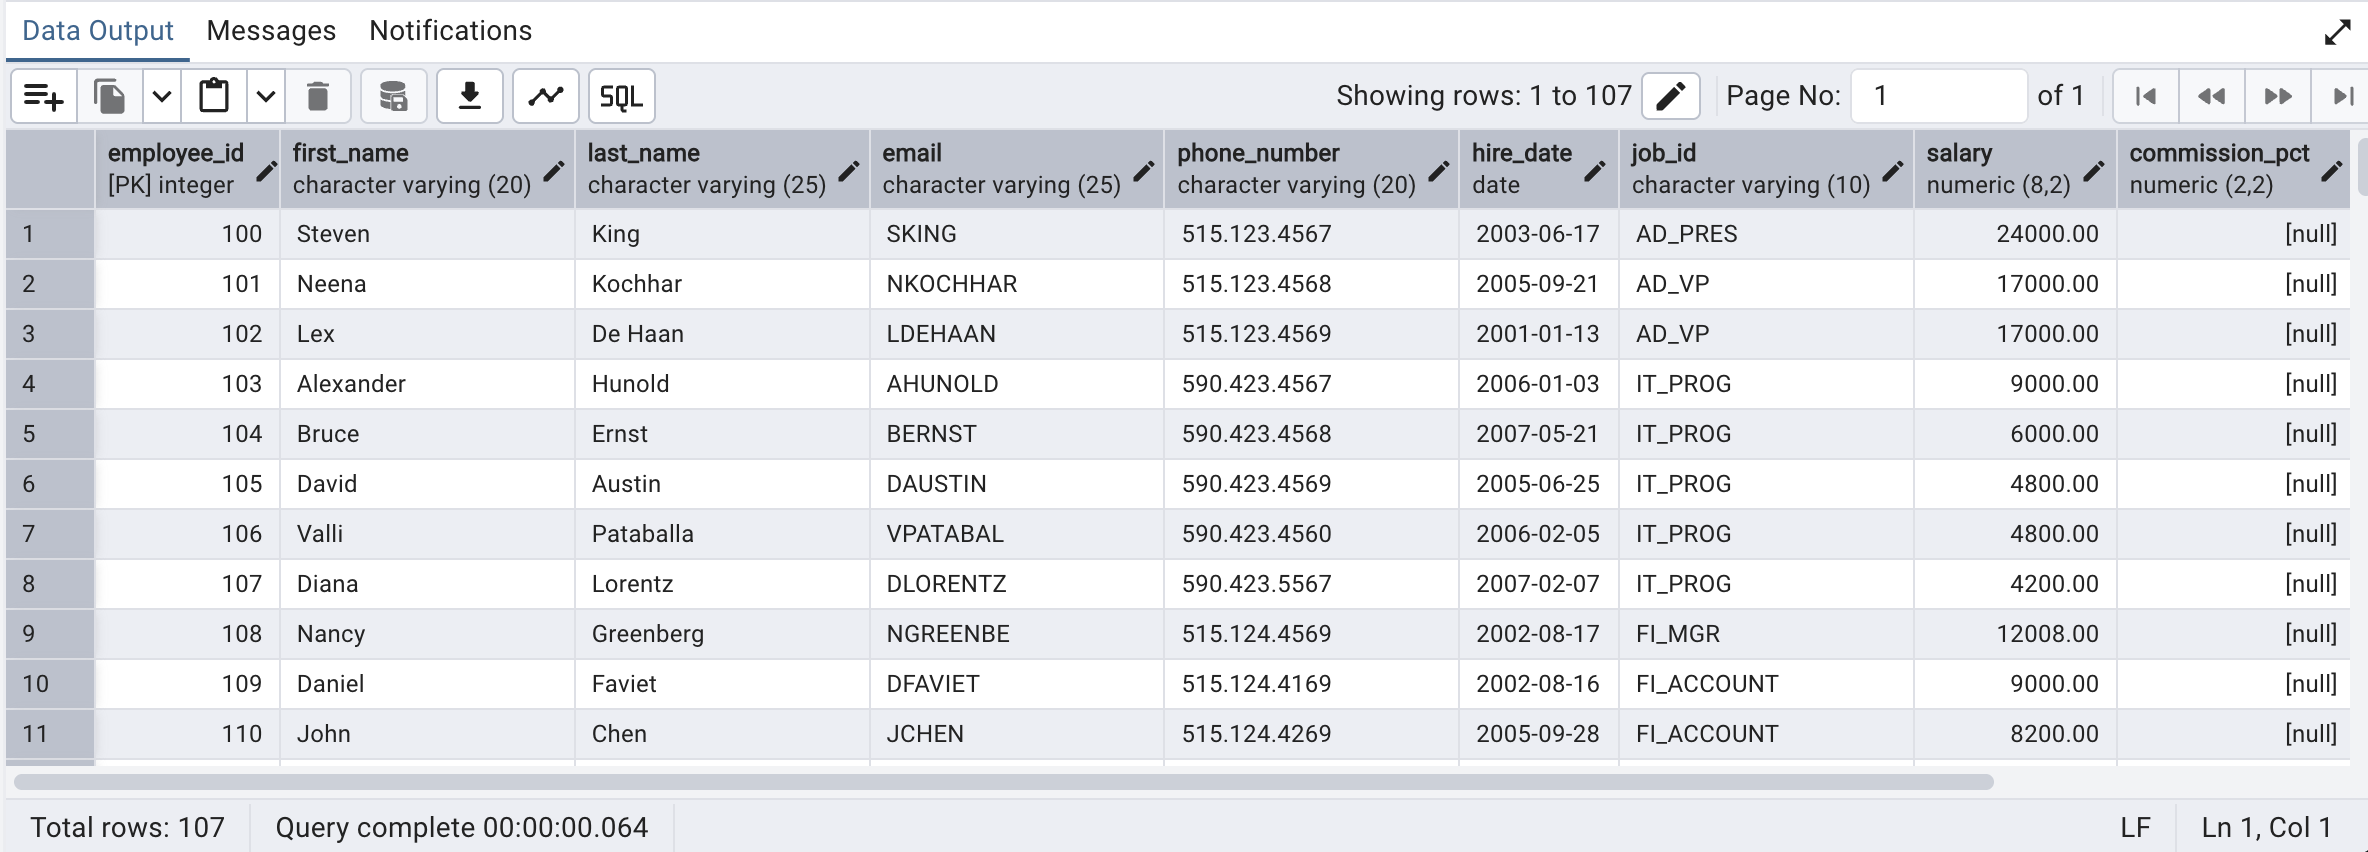The height and width of the screenshot is (852, 2368).
Task: Edit the showing rows range pencil
Action: pos(1670,96)
